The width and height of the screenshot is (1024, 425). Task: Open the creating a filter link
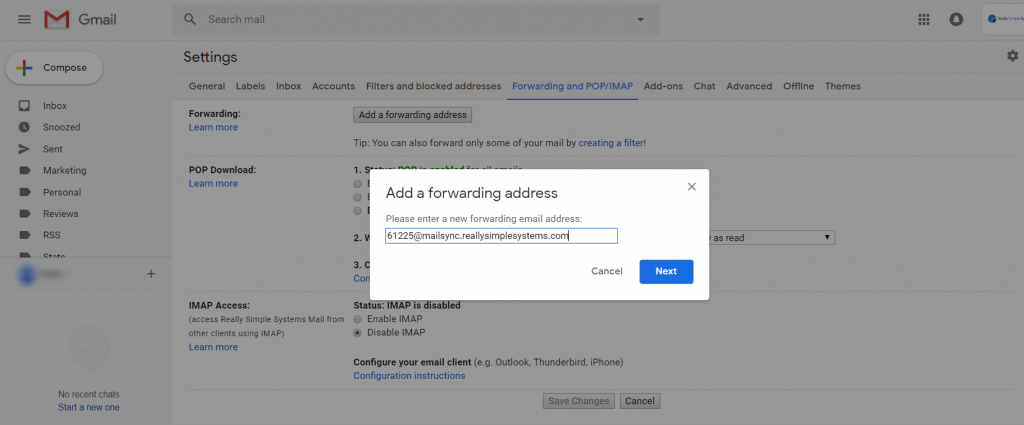click(x=612, y=142)
